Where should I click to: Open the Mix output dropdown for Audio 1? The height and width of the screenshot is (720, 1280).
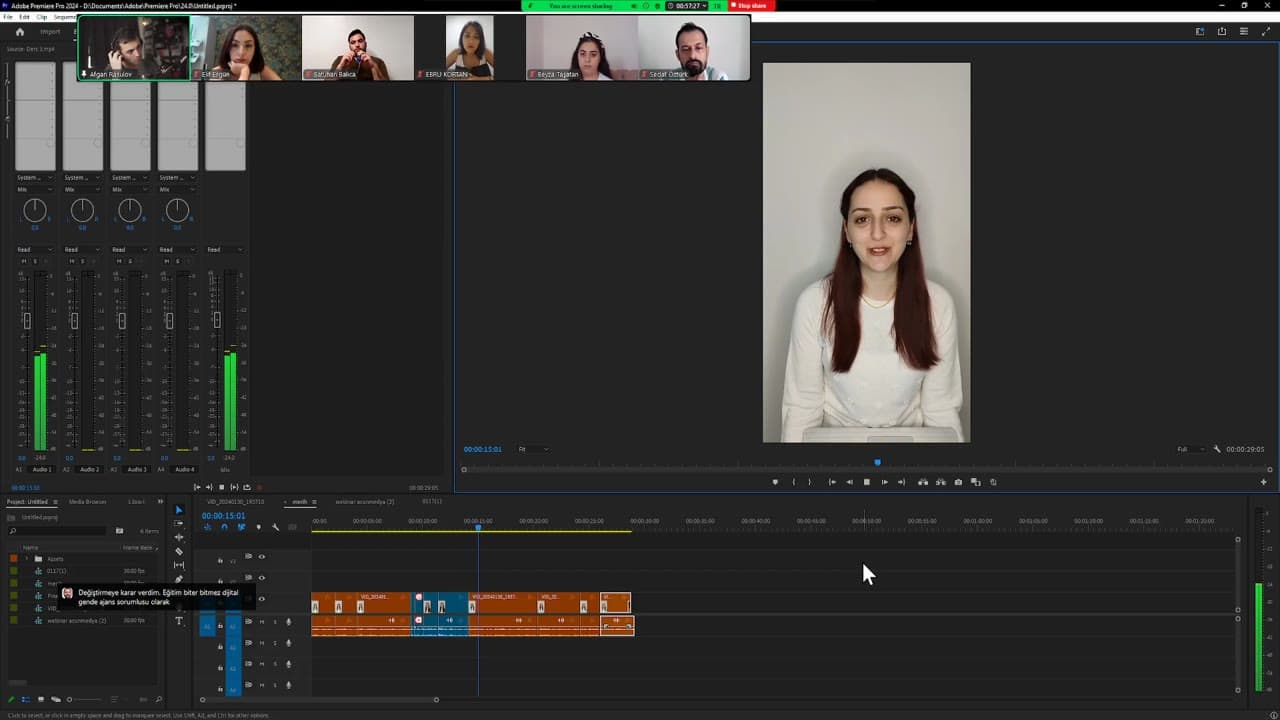35,189
